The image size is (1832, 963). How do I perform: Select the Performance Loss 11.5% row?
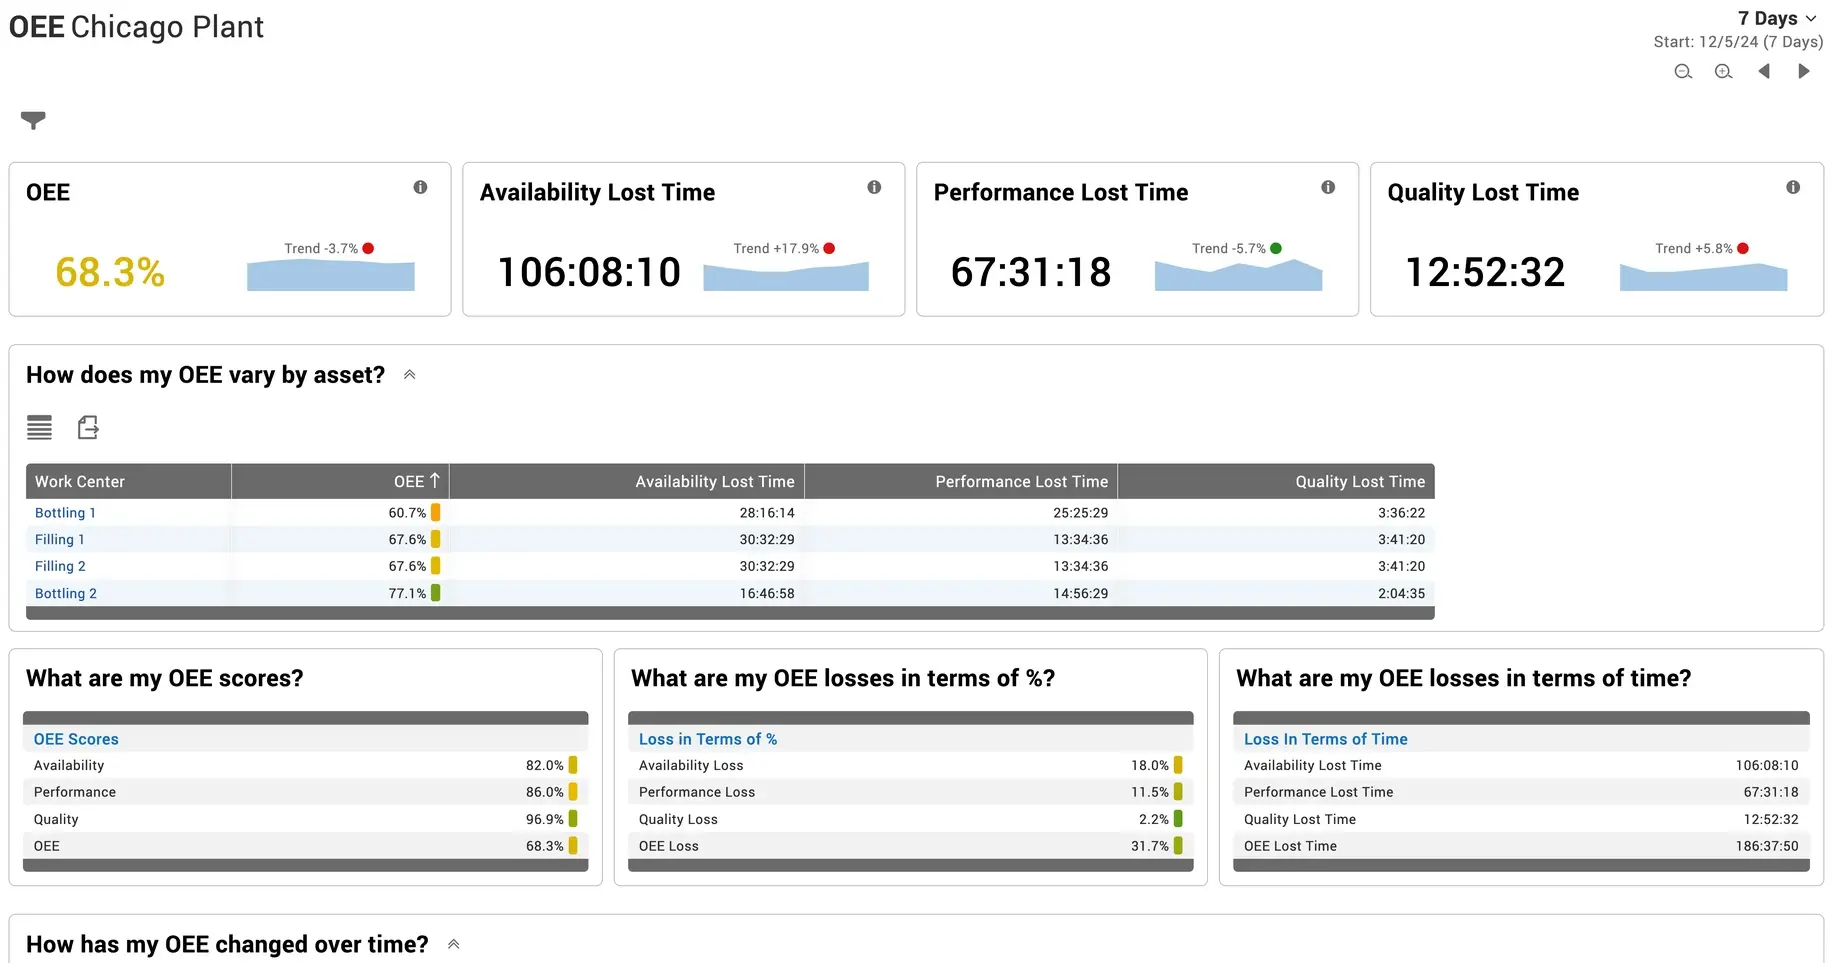pyautogui.click(x=910, y=792)
